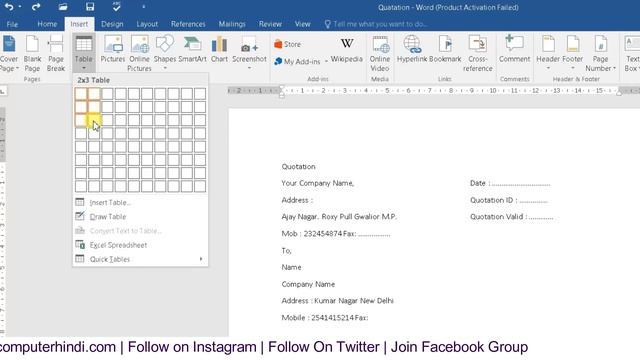Click the 'Date :' line in document

click(510, 183)
